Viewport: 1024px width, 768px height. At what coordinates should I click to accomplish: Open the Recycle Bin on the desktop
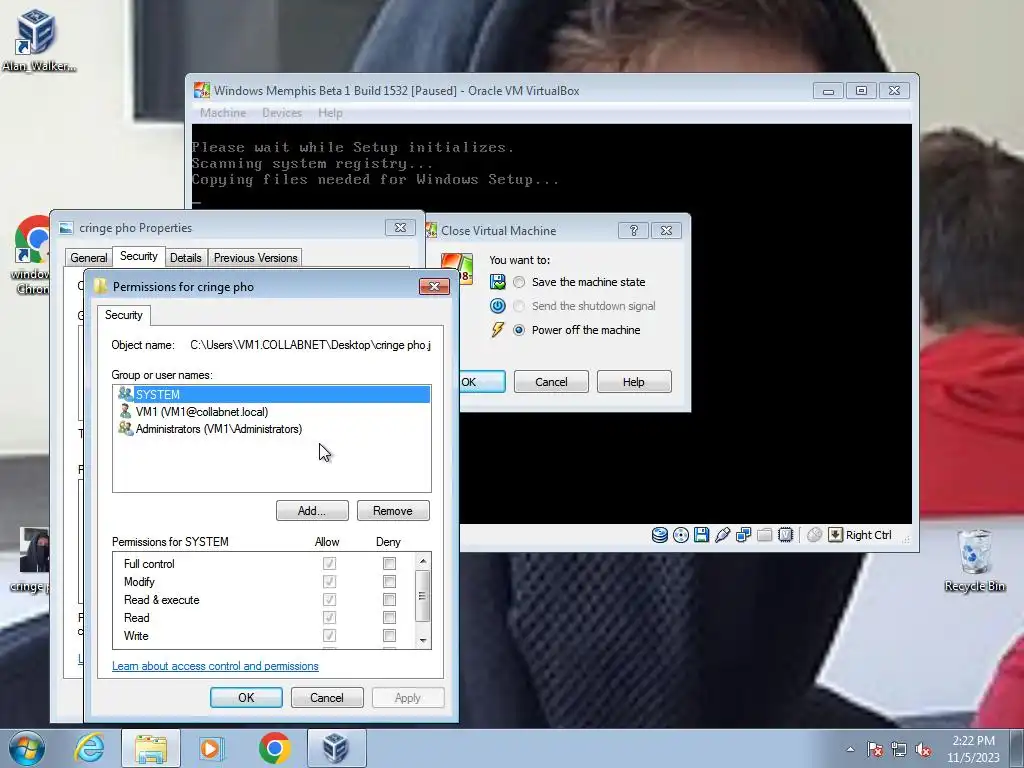(x=974, y=560)
